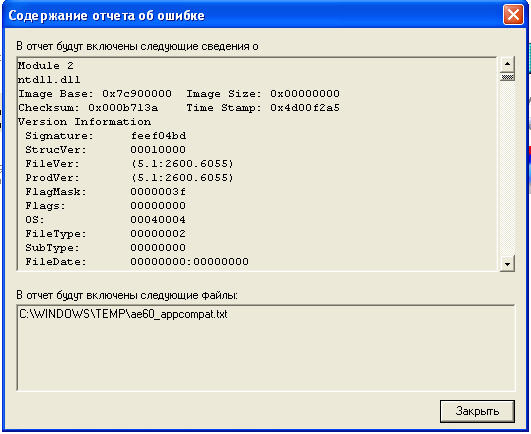Click the FlagMask value 0000003f
Image resolution: width=531 pixels, height=434 pixels.
pos(158,192)
